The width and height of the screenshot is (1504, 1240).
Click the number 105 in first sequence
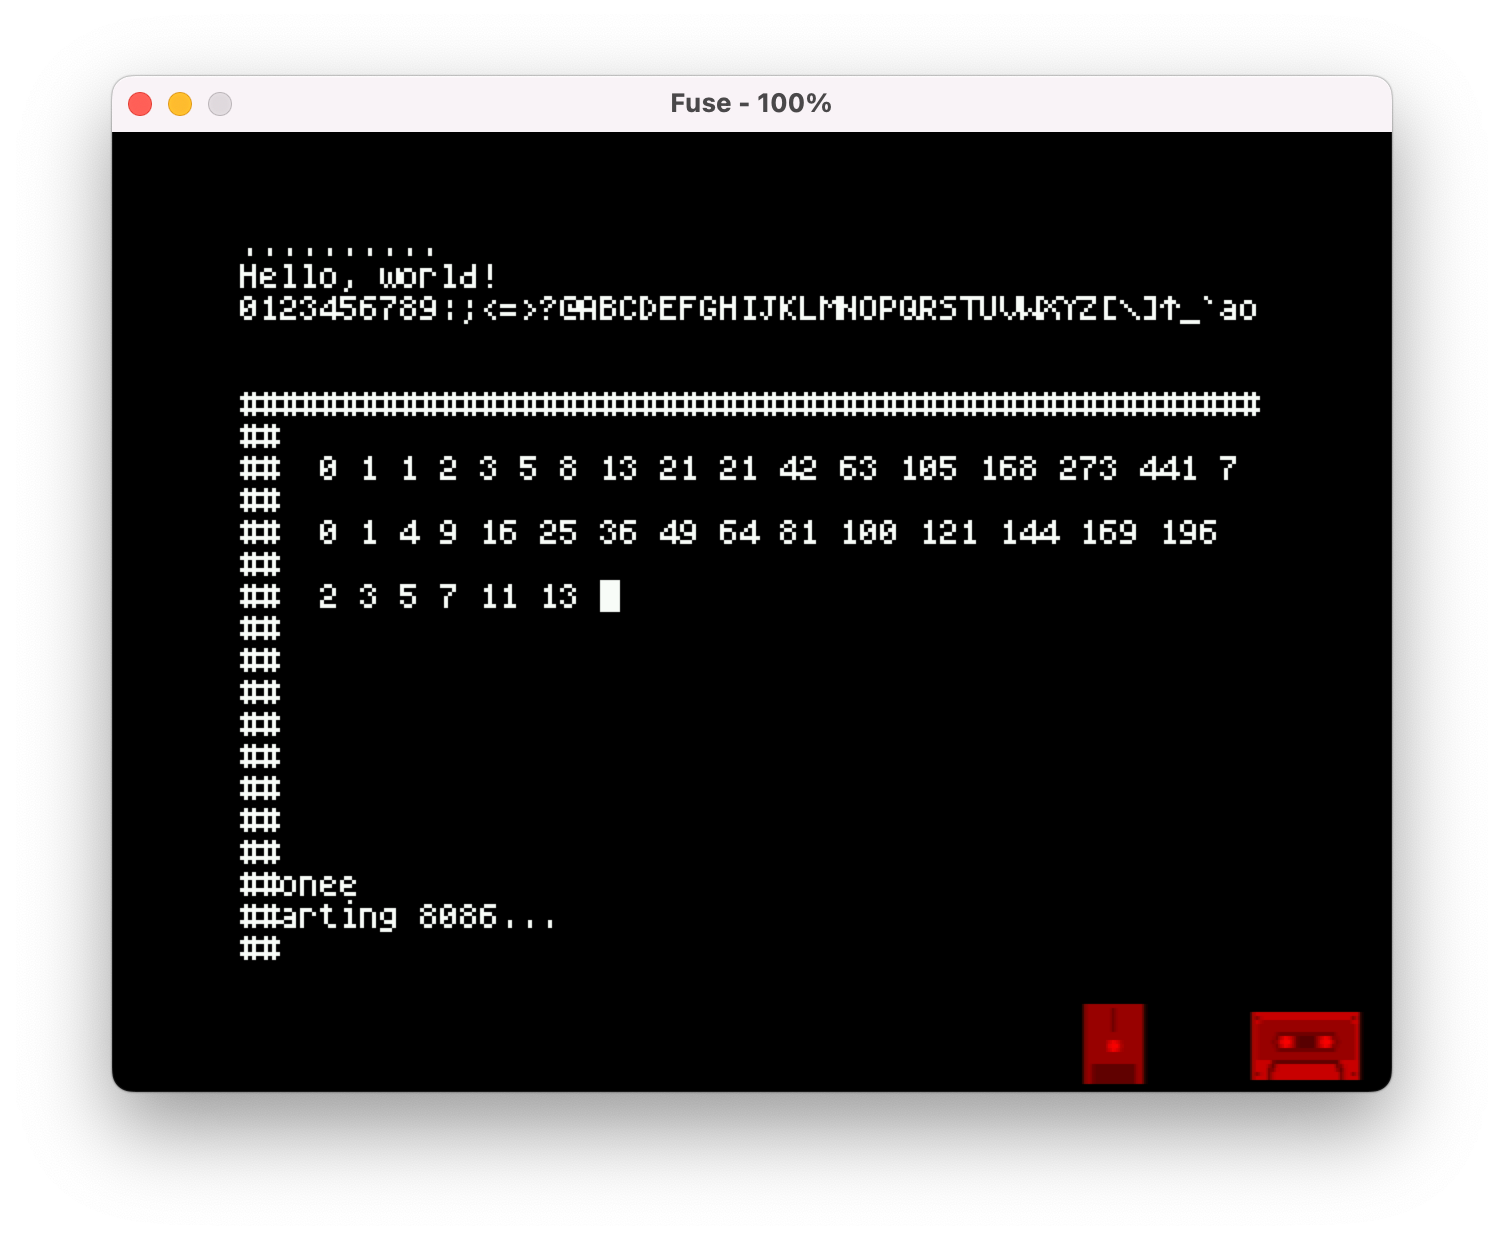(x=928, y=468)
